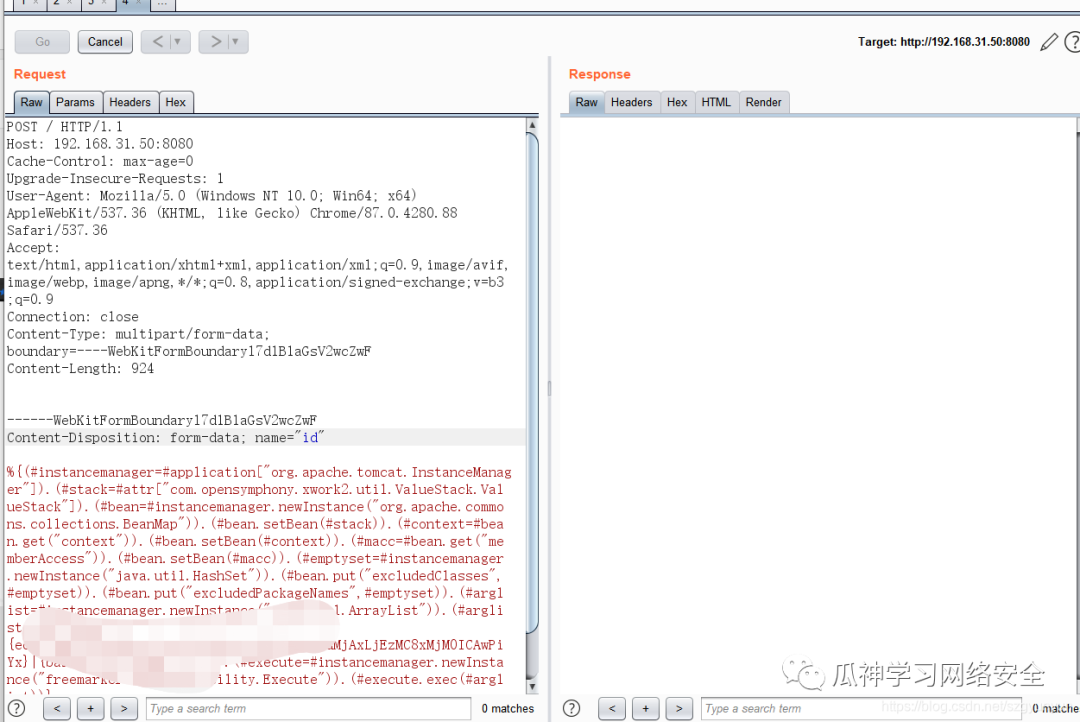
Task: Open response search help icon
Action: click(x=571, y=708)
